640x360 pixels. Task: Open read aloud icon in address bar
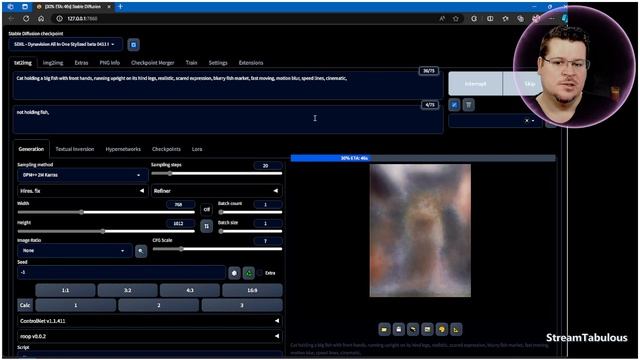[442, 19]
